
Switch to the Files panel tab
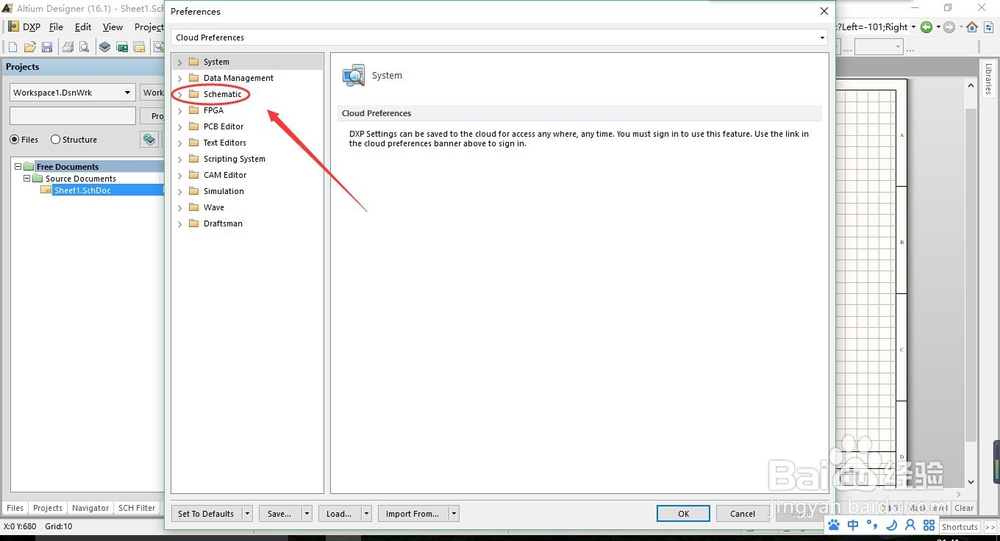[x=15, y=508]
